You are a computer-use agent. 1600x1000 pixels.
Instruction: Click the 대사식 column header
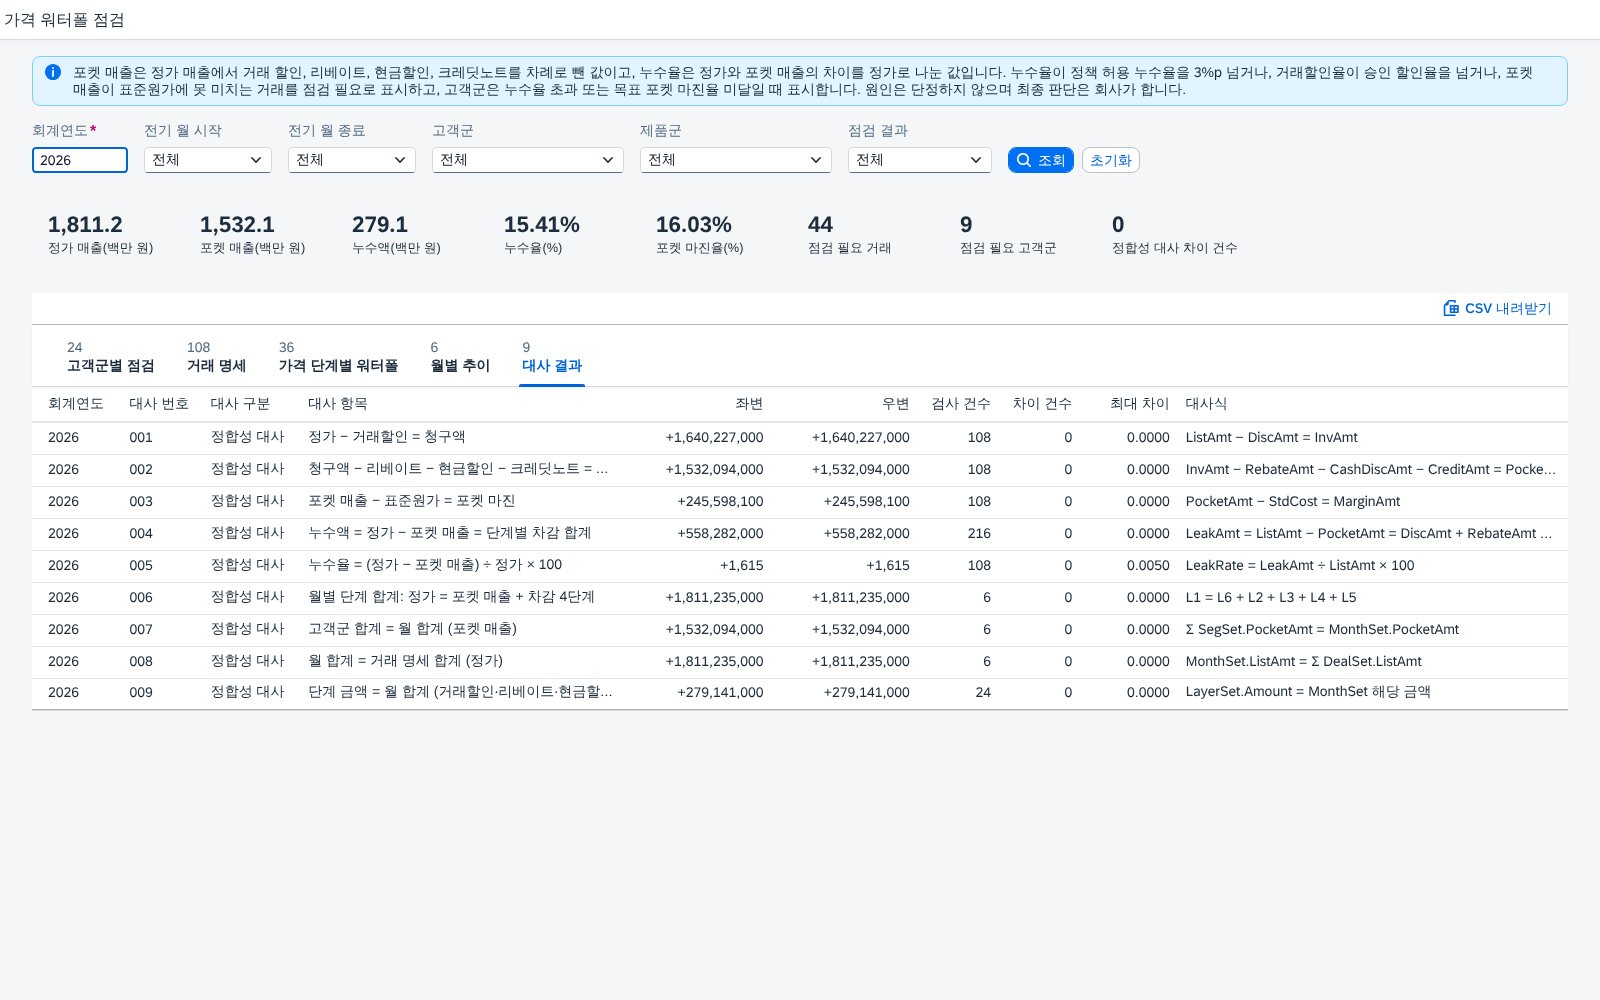tap(1206, 404)
